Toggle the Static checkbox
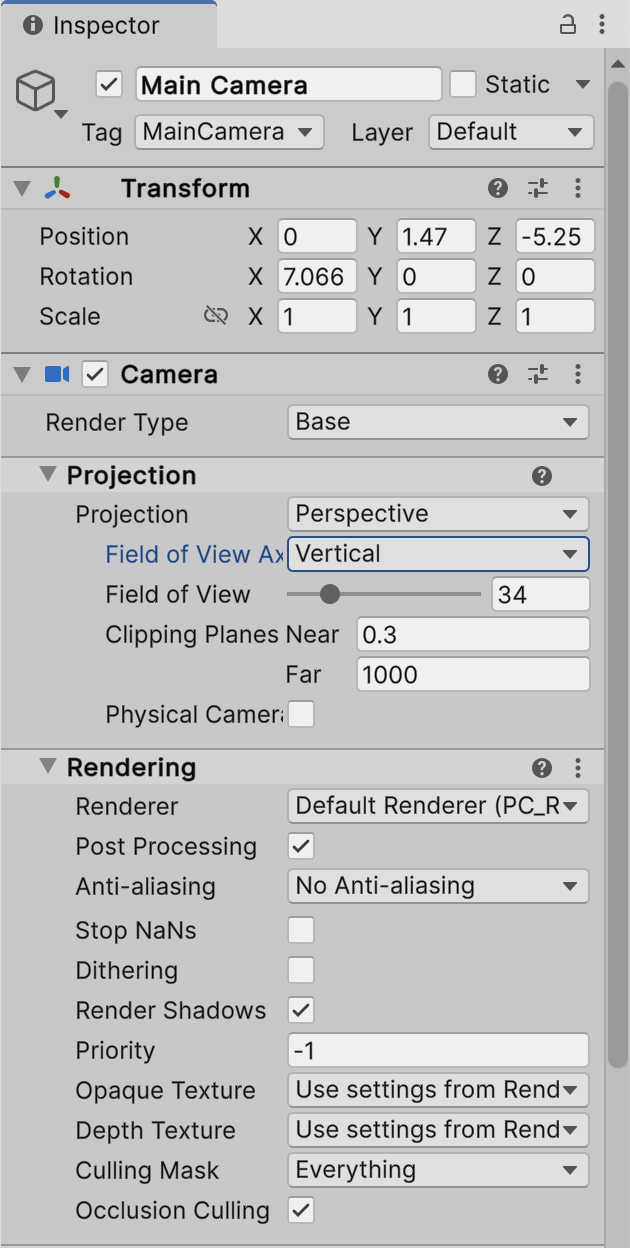The image size is (630, 1248). click(x=463, y=85)
